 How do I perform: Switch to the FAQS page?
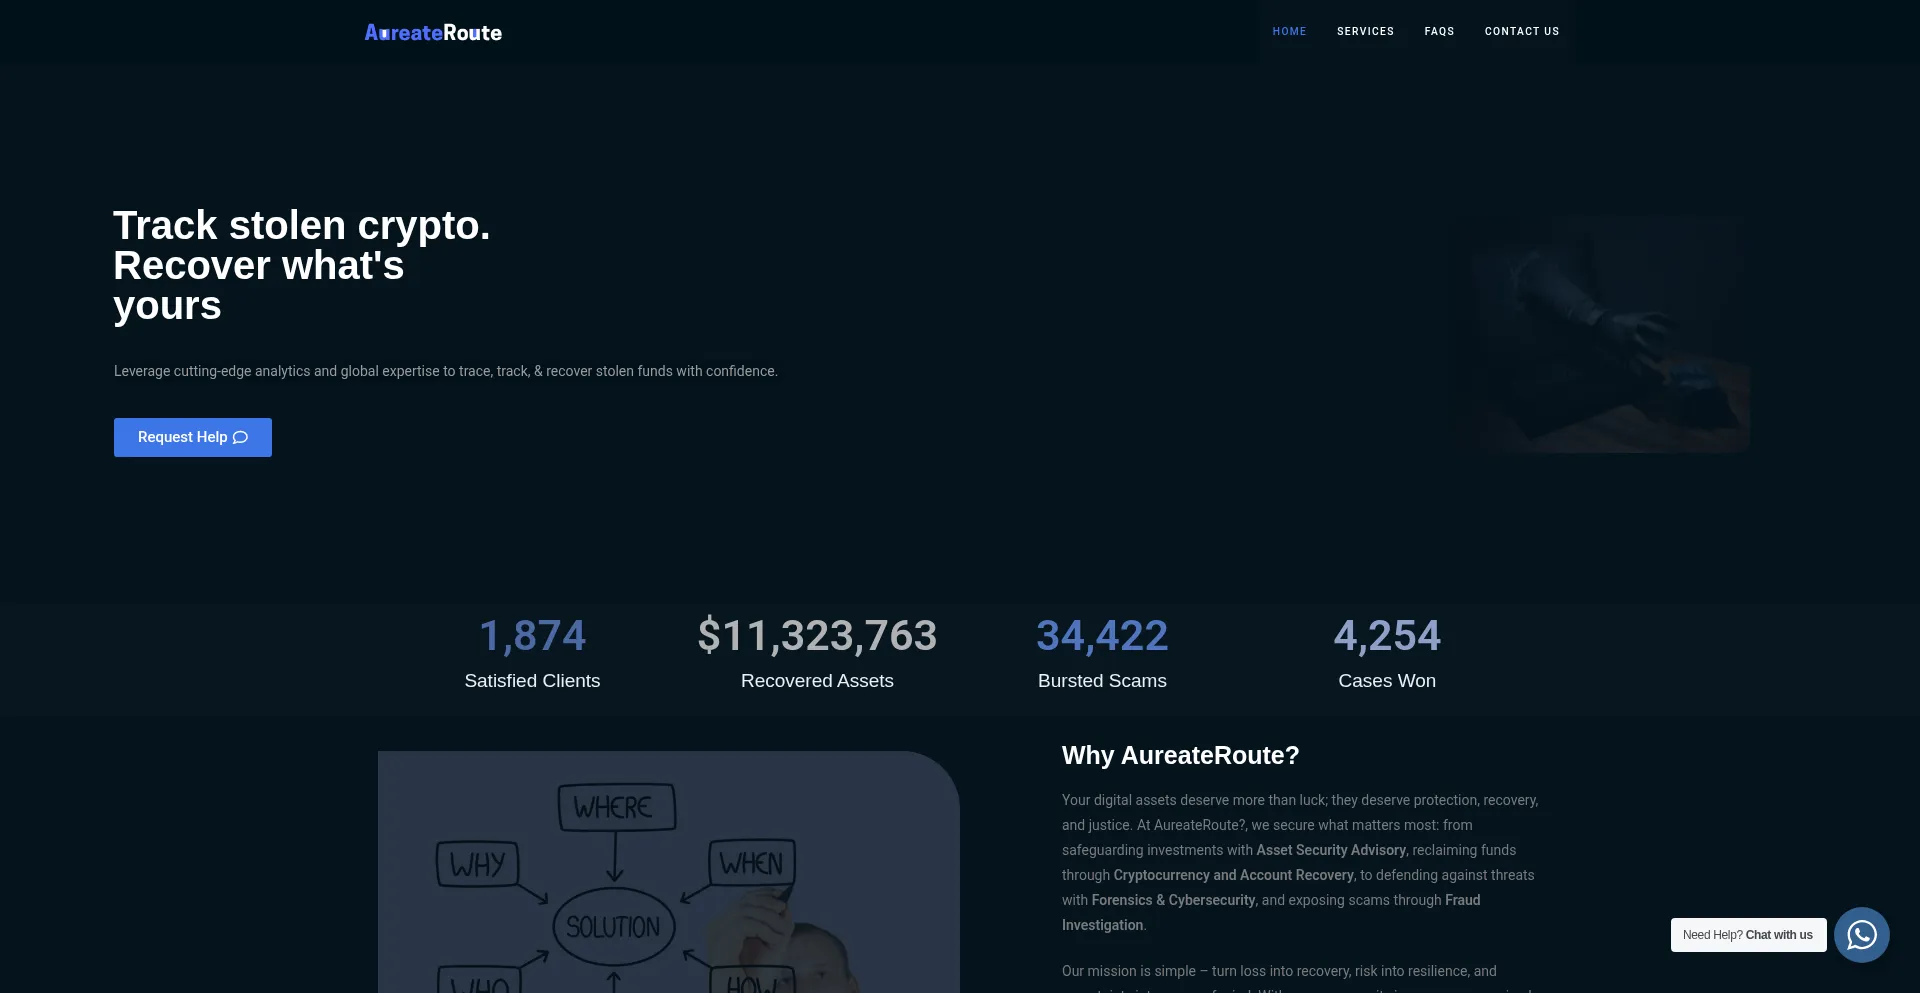(x=1439, y=31)
